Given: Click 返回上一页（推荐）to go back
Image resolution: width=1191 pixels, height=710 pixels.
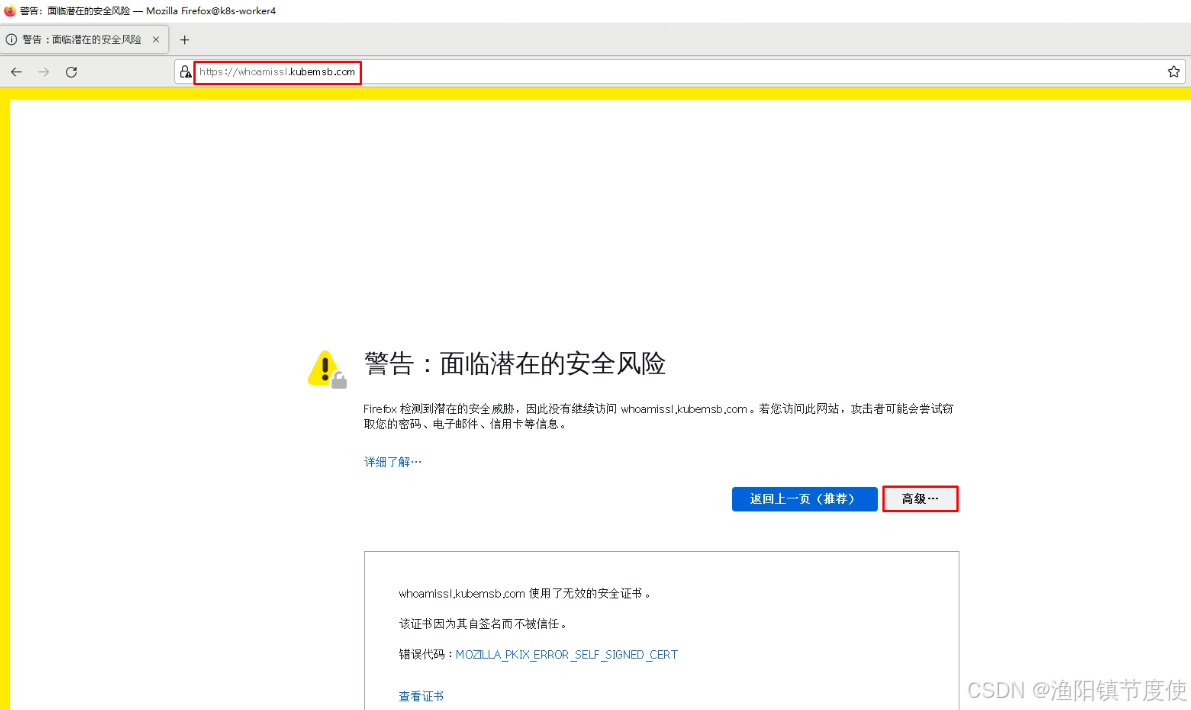Looking at the screenshot, I should pyautogui.click(x=804, y=498).
